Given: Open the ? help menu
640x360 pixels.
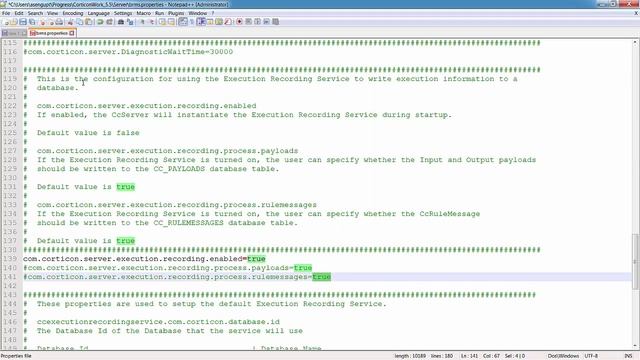Looking at the screenshot, I should click(213, 13).
